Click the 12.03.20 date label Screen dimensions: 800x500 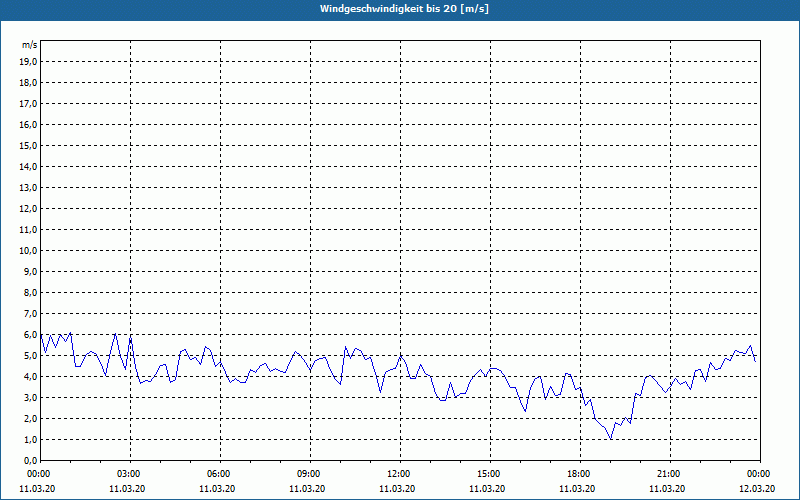coord(757,489)
